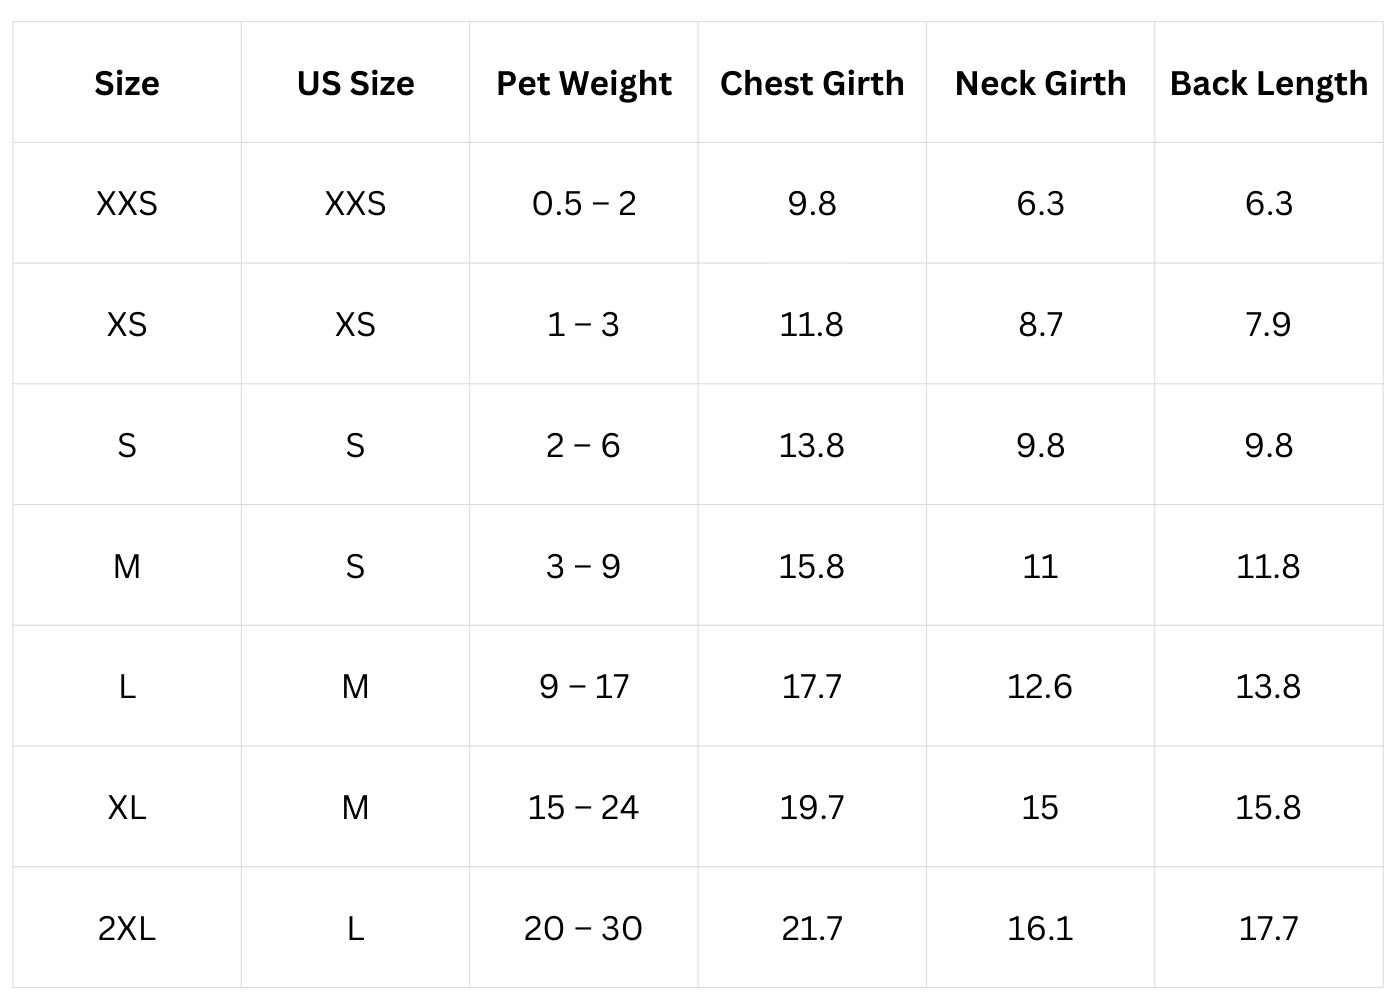This screenshot has height=1000, width=1400.
Task: Click the Neck Girth column header
Action: (1040, 83)
